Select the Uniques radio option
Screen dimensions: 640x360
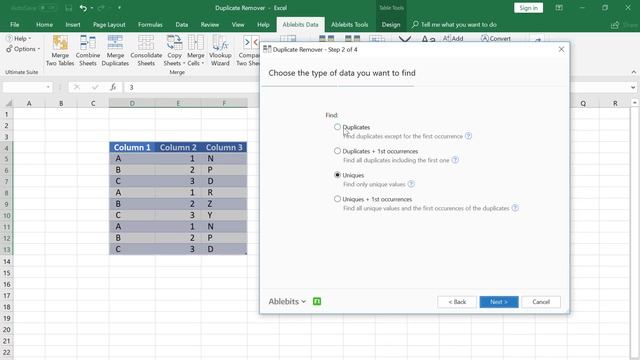click(x=337, y=175)
